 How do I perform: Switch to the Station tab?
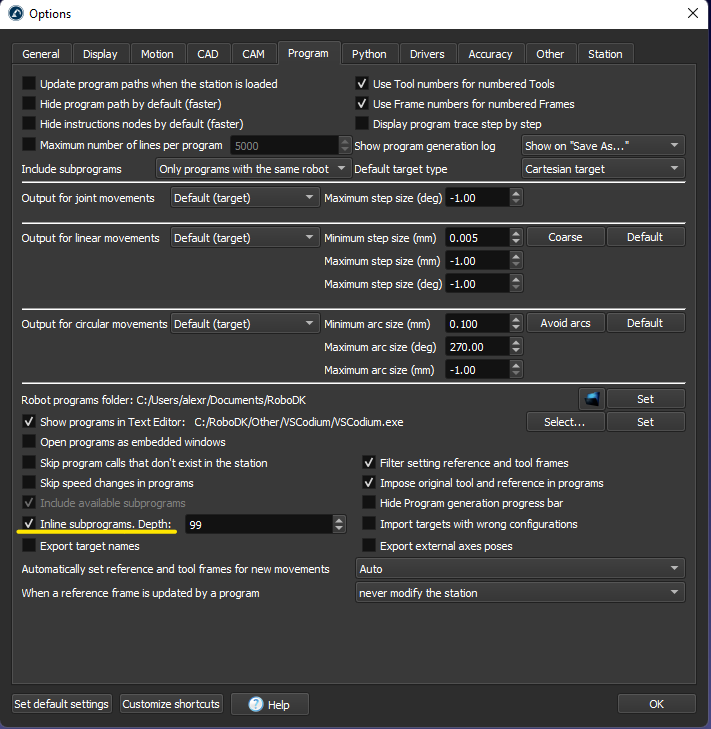point(605,54)
